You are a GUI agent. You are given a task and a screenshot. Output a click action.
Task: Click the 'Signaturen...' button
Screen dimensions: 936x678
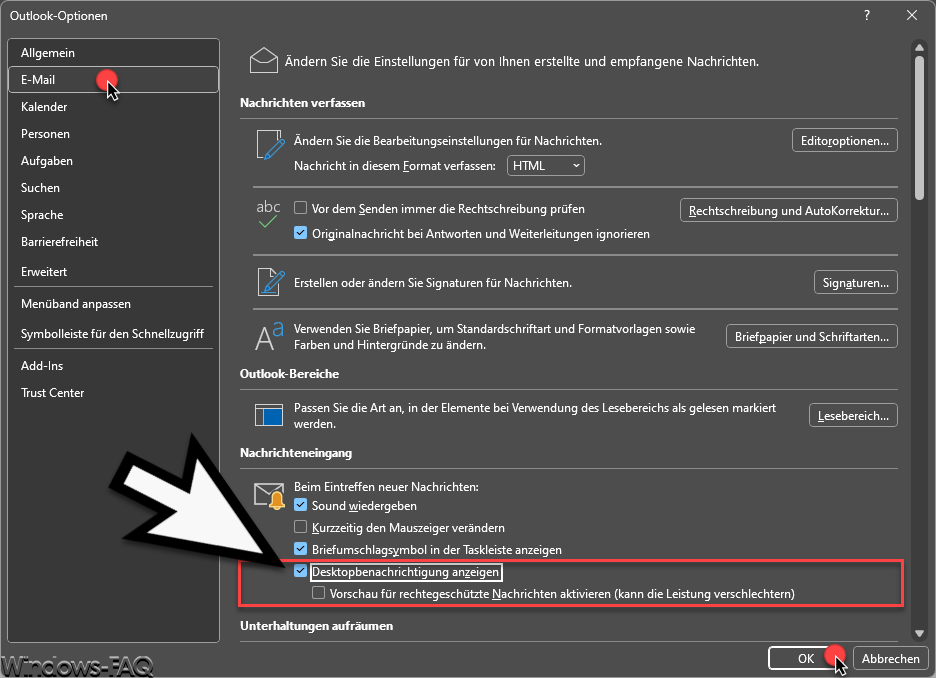855,282
